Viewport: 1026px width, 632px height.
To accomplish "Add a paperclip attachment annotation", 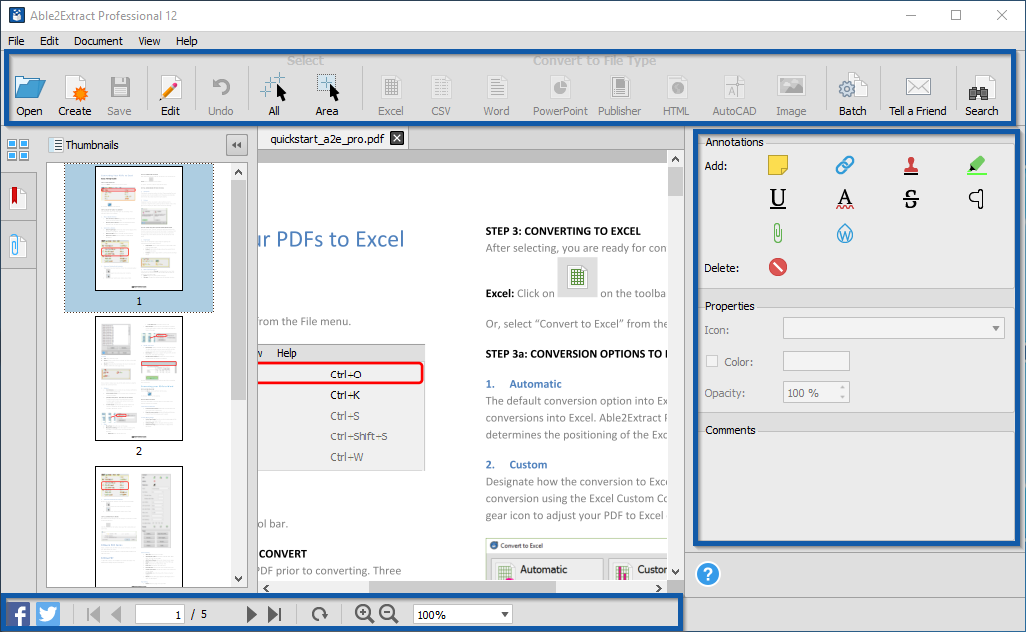I will tap(777, 233).
